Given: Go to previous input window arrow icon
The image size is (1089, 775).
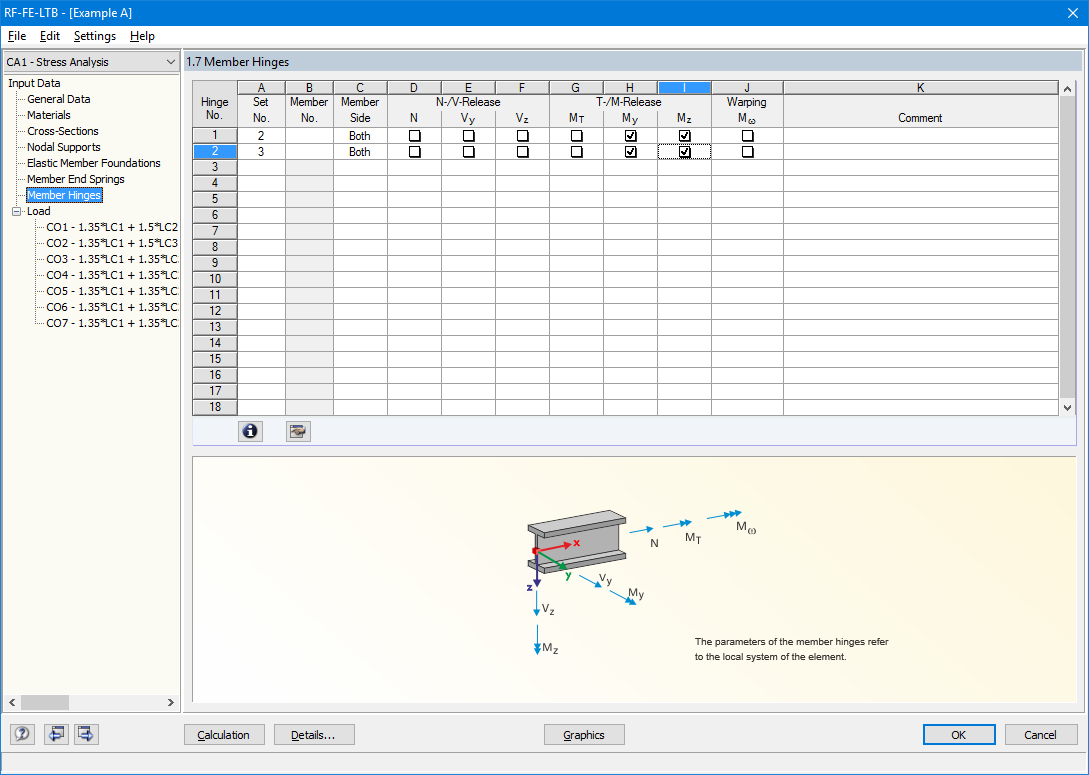Looking at the screenshot, I should 56,734.
